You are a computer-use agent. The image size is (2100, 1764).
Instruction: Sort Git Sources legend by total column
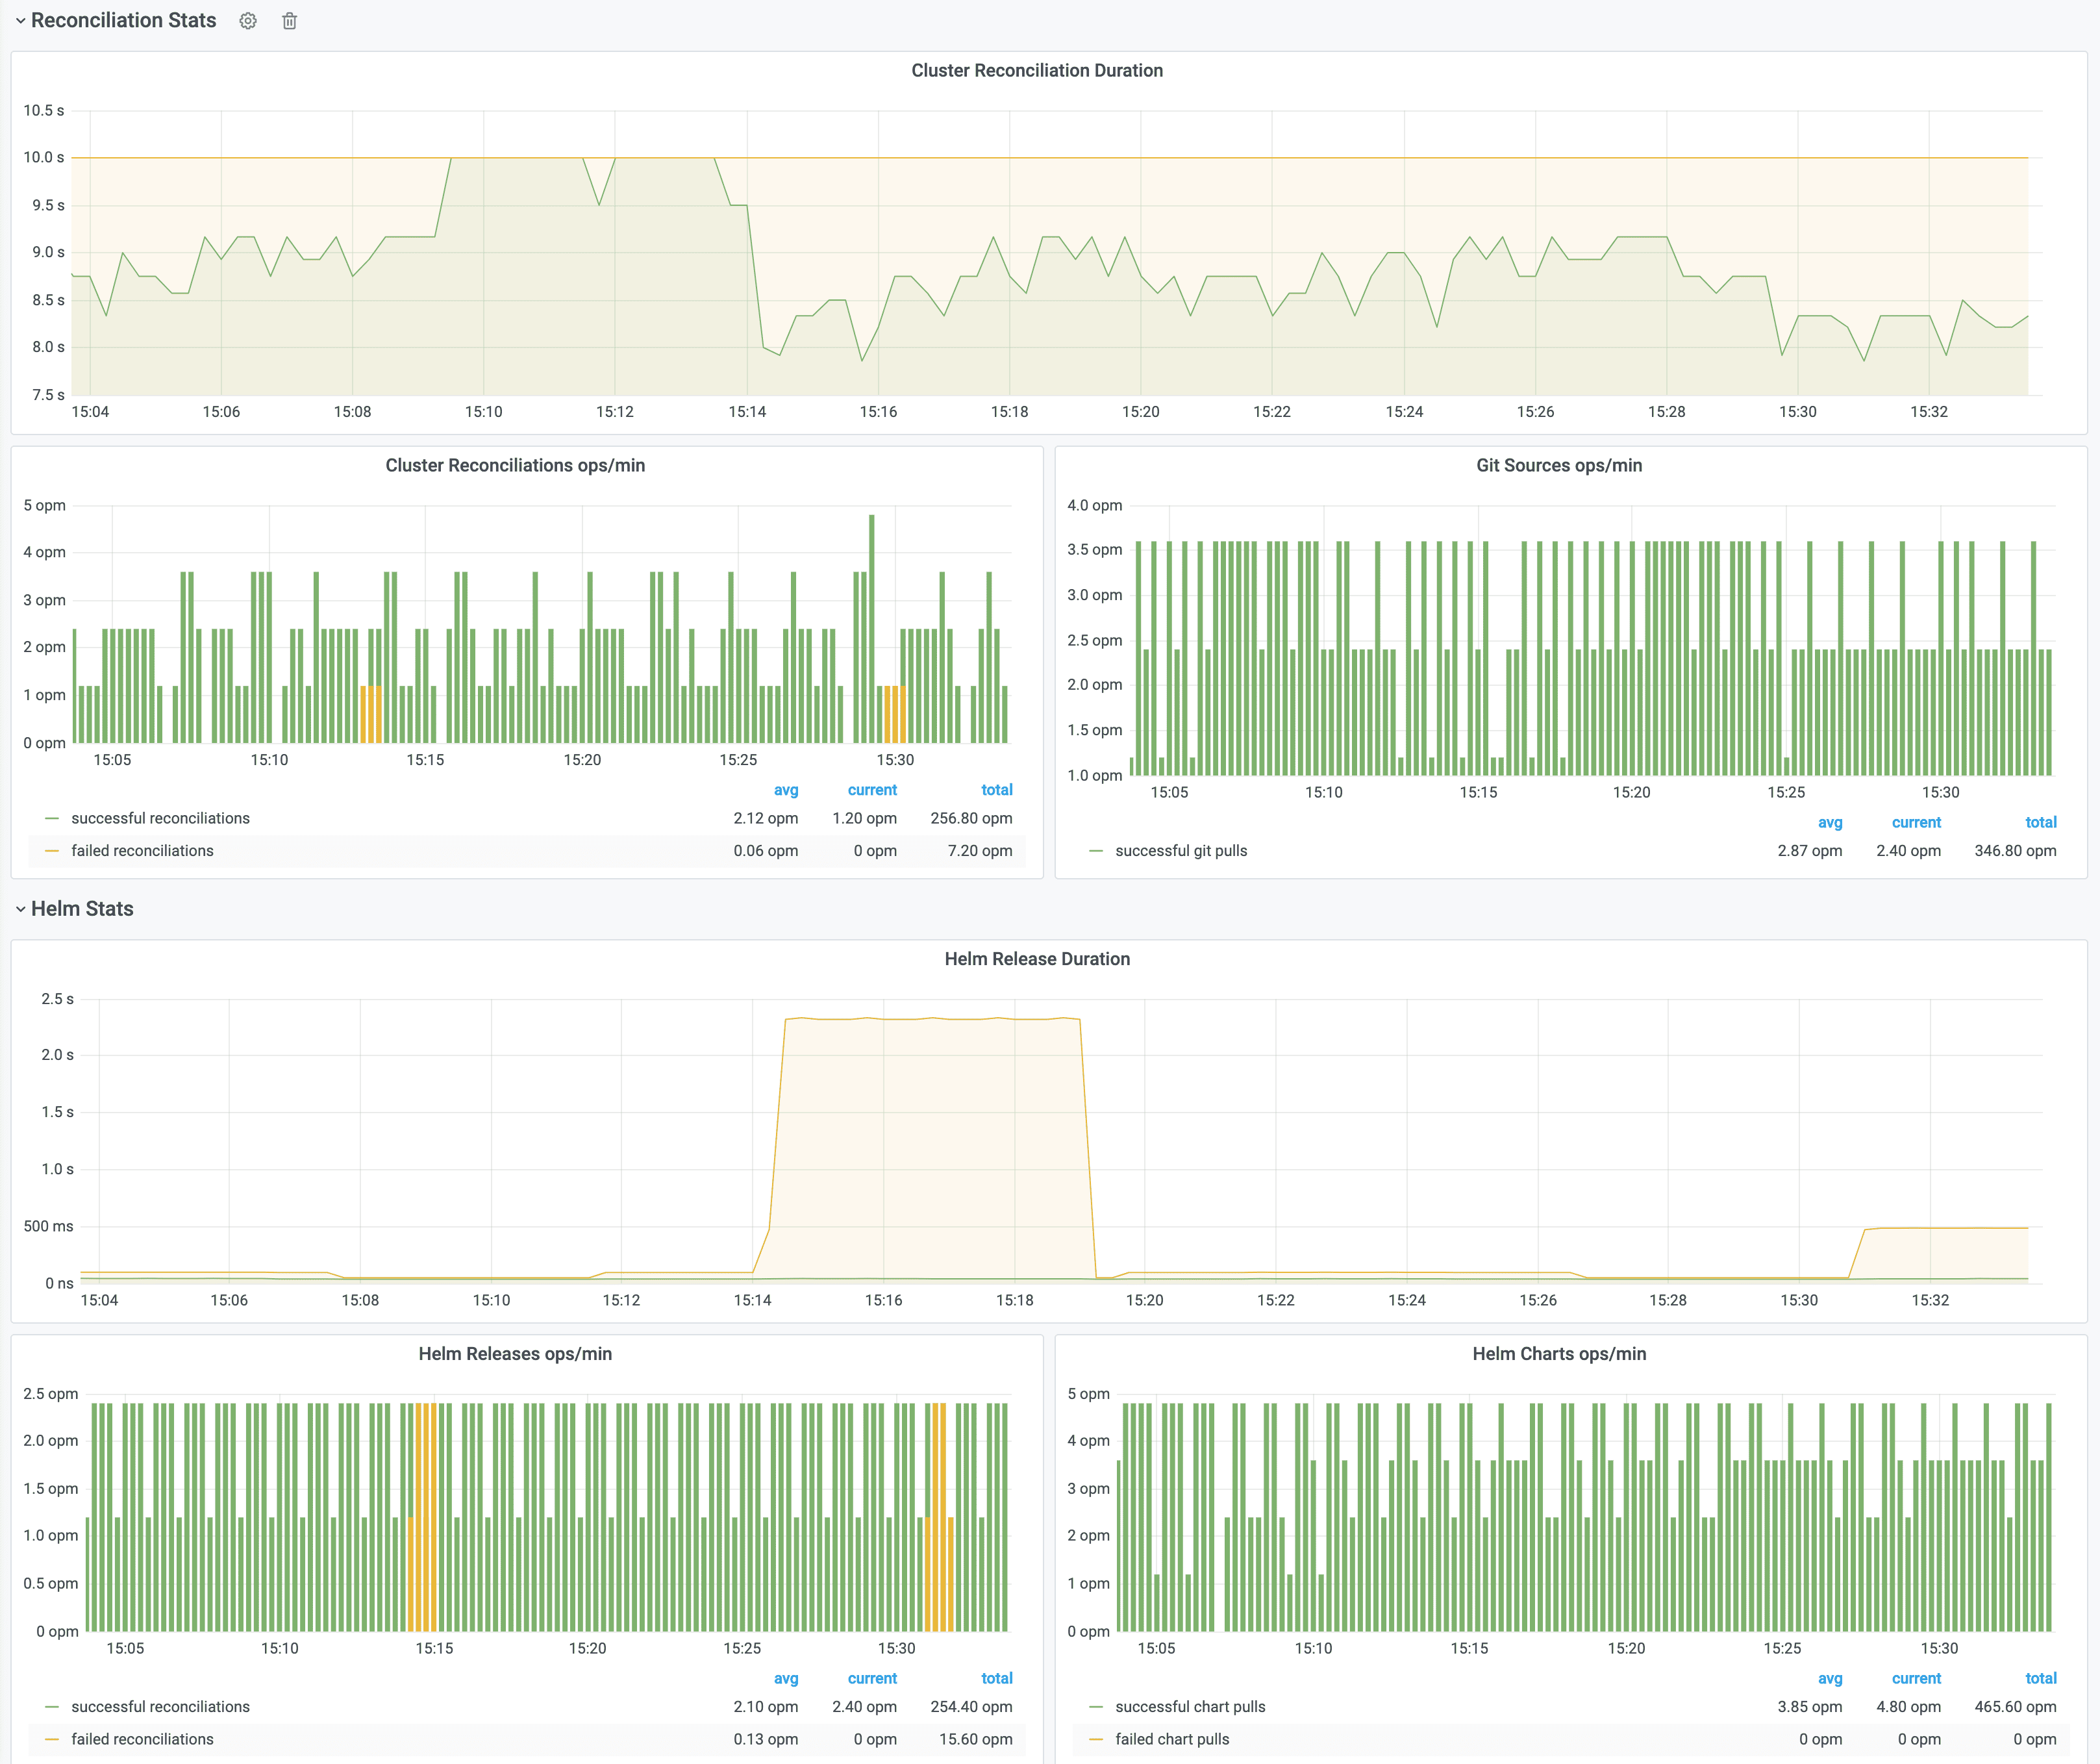pyautogui.click(x=2040, y=822)
